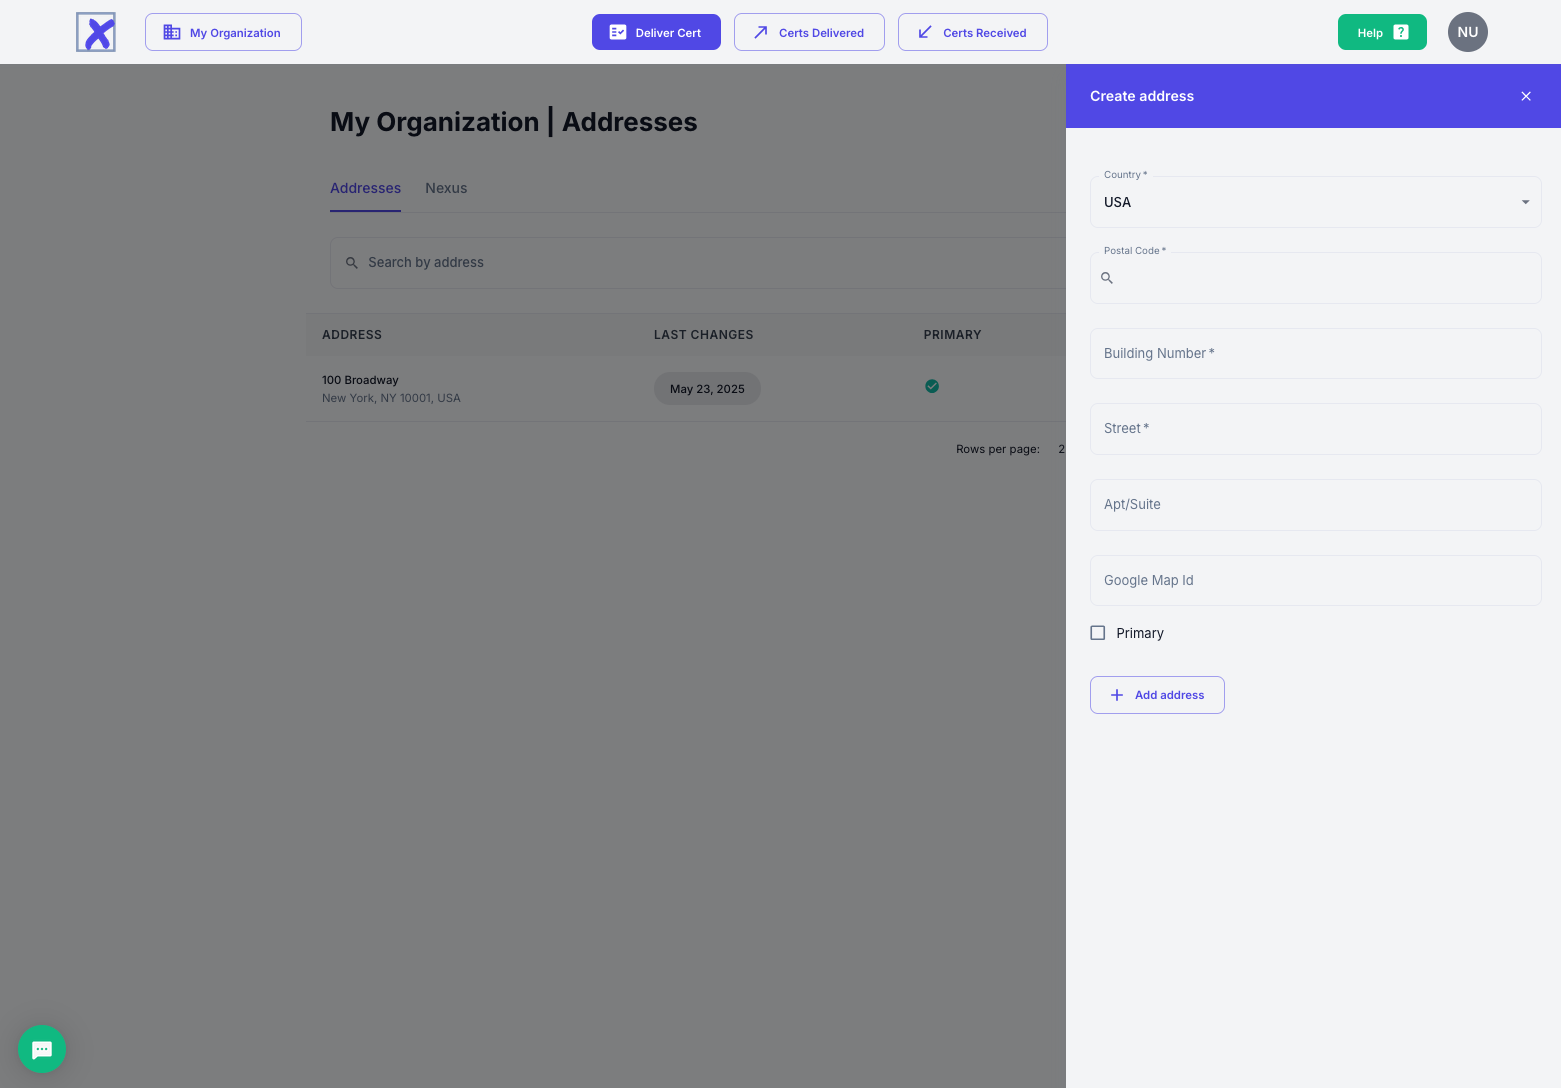Focus the Building Number field
The width and height of the screenshot is (1561, 1088).
(x=1315, y=353)
